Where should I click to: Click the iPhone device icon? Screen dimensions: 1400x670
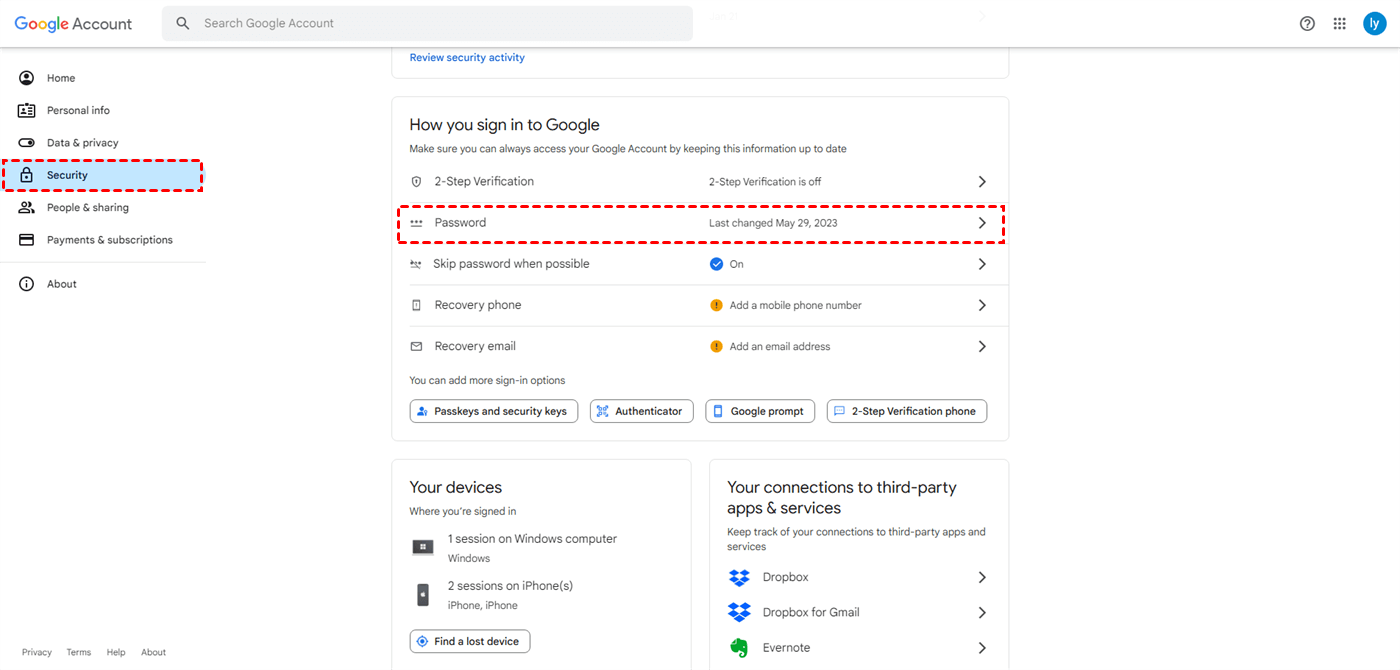coord(423,595)
